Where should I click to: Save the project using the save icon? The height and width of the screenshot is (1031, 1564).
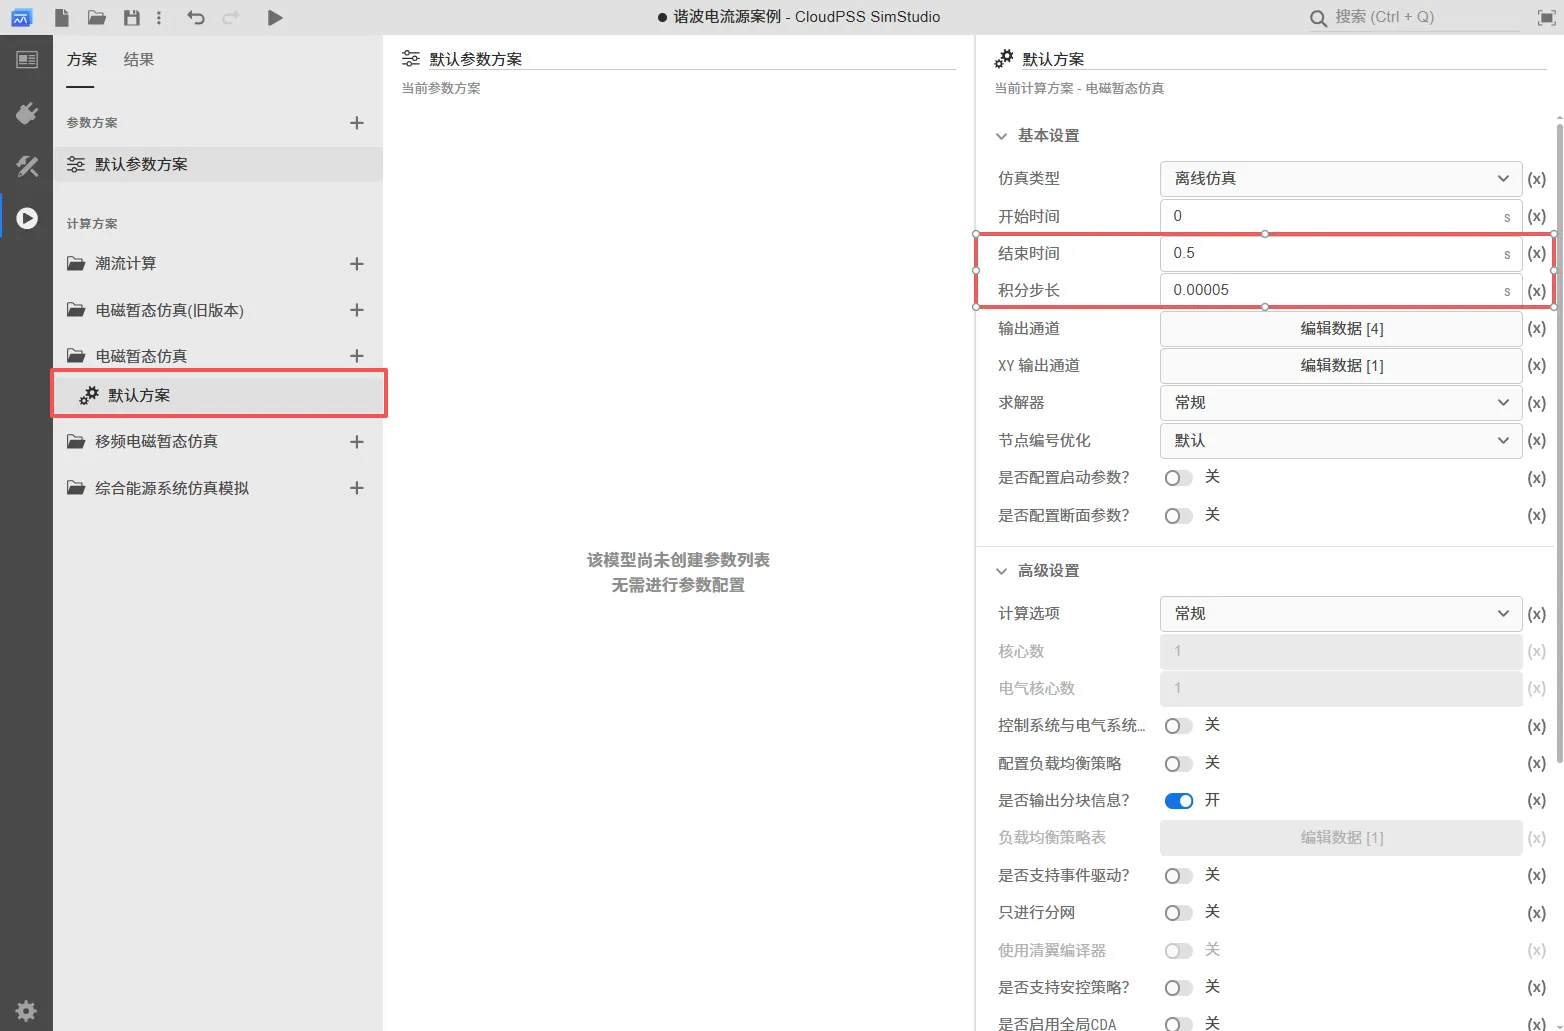[131, 17]
